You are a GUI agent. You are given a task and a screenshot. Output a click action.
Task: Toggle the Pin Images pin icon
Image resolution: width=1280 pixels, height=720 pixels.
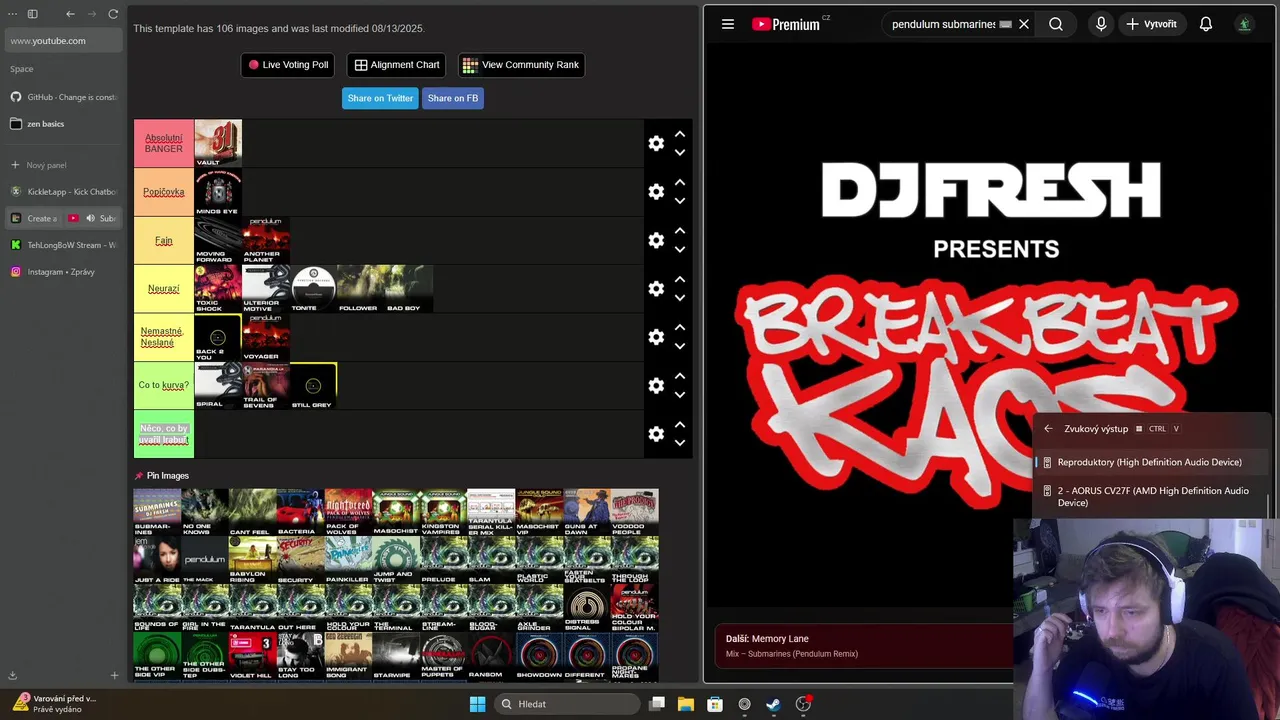(139, 476)
